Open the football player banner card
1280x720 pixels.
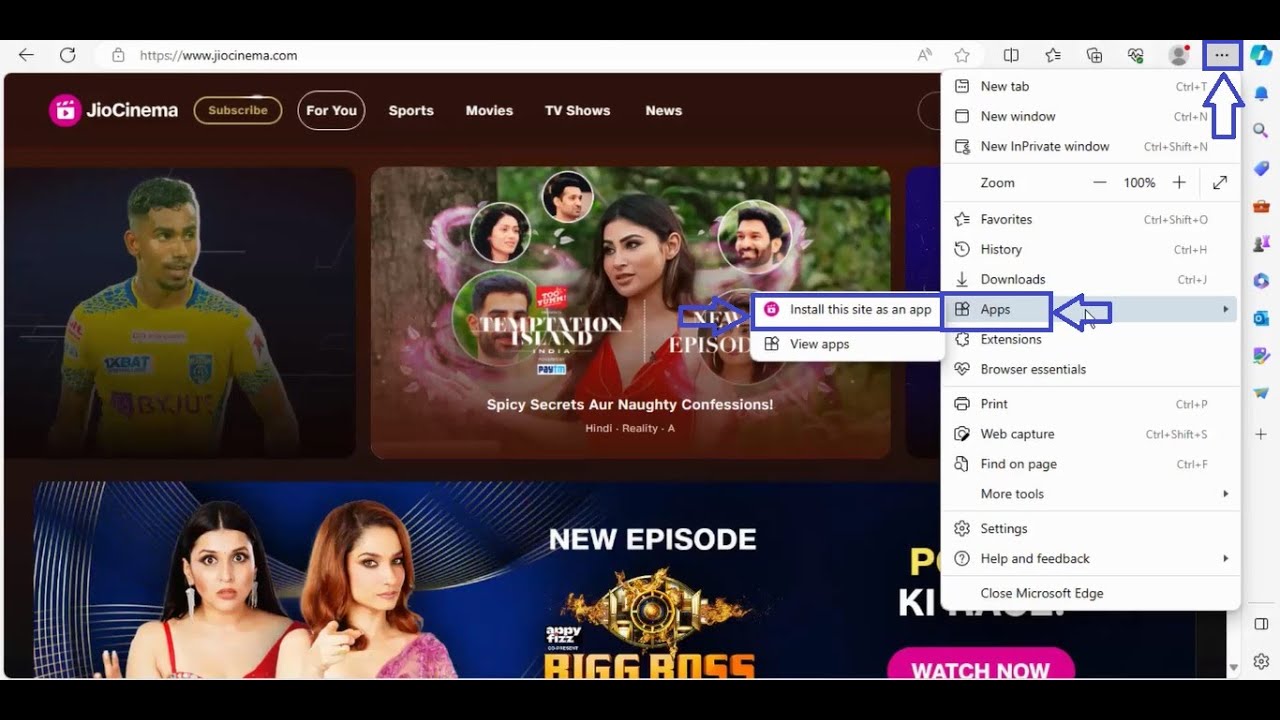[x=180, y=312]
